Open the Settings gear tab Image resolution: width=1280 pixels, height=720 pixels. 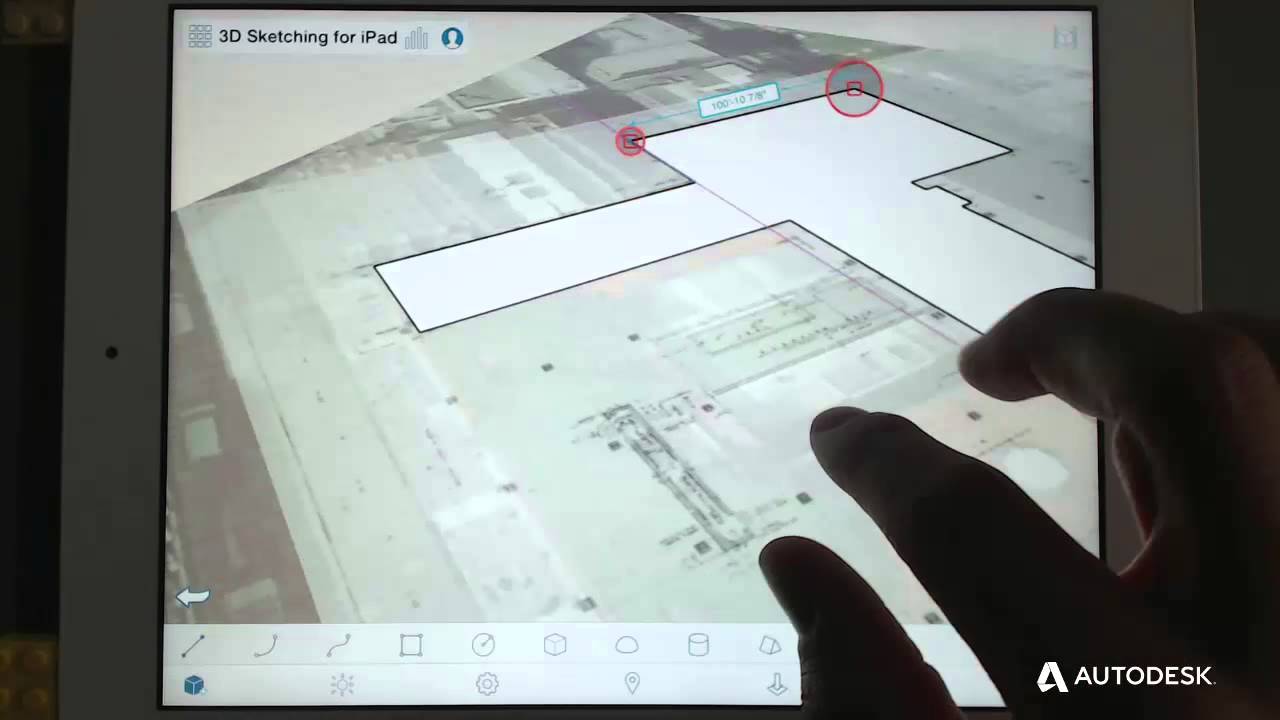point(487,684)
